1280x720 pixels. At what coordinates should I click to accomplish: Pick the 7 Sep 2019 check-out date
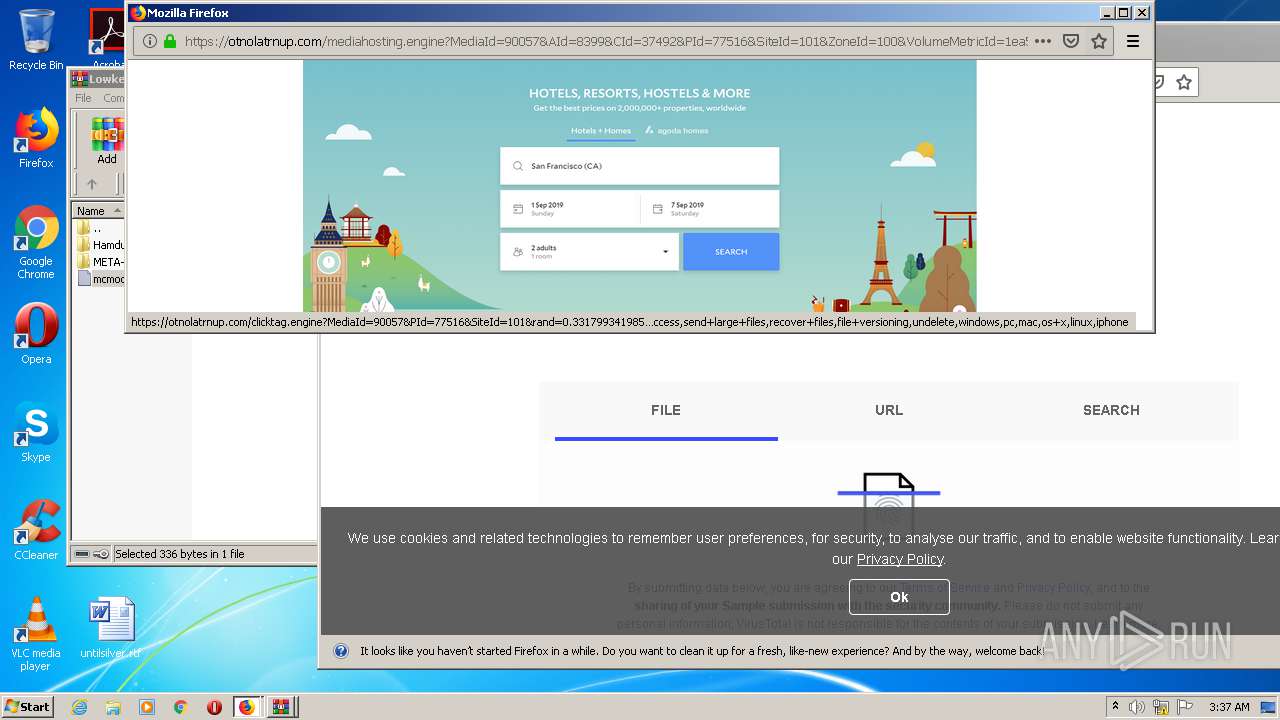709,208
